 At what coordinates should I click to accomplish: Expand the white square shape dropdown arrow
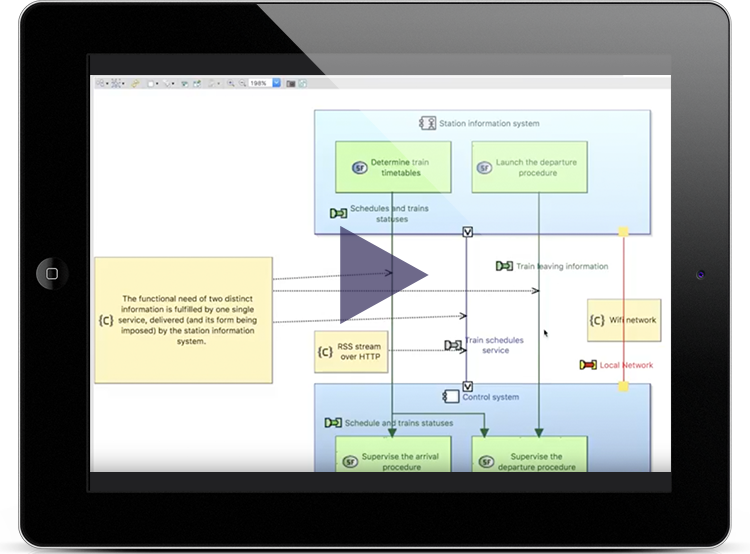(x=157, y=84)
